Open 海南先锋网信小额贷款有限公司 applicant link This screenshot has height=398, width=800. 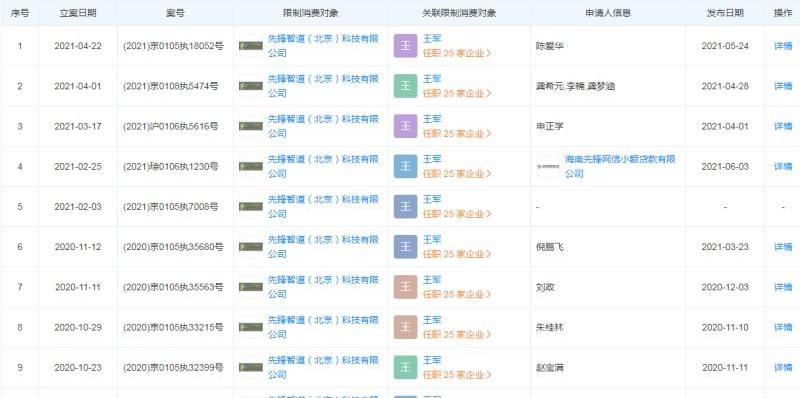620,166
